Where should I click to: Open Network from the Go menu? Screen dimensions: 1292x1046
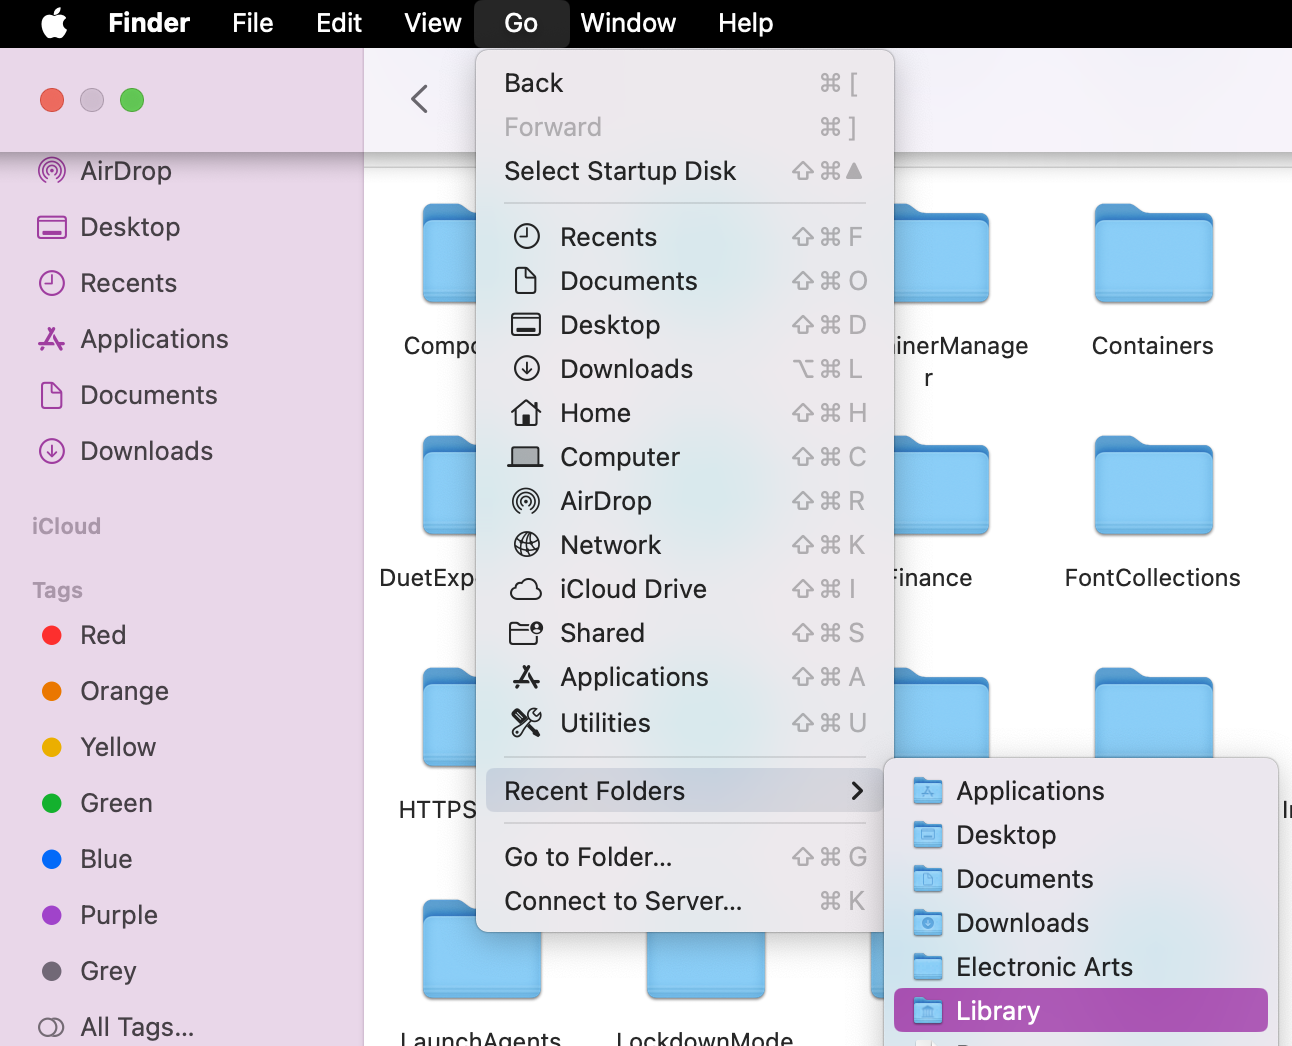[610, 545]
